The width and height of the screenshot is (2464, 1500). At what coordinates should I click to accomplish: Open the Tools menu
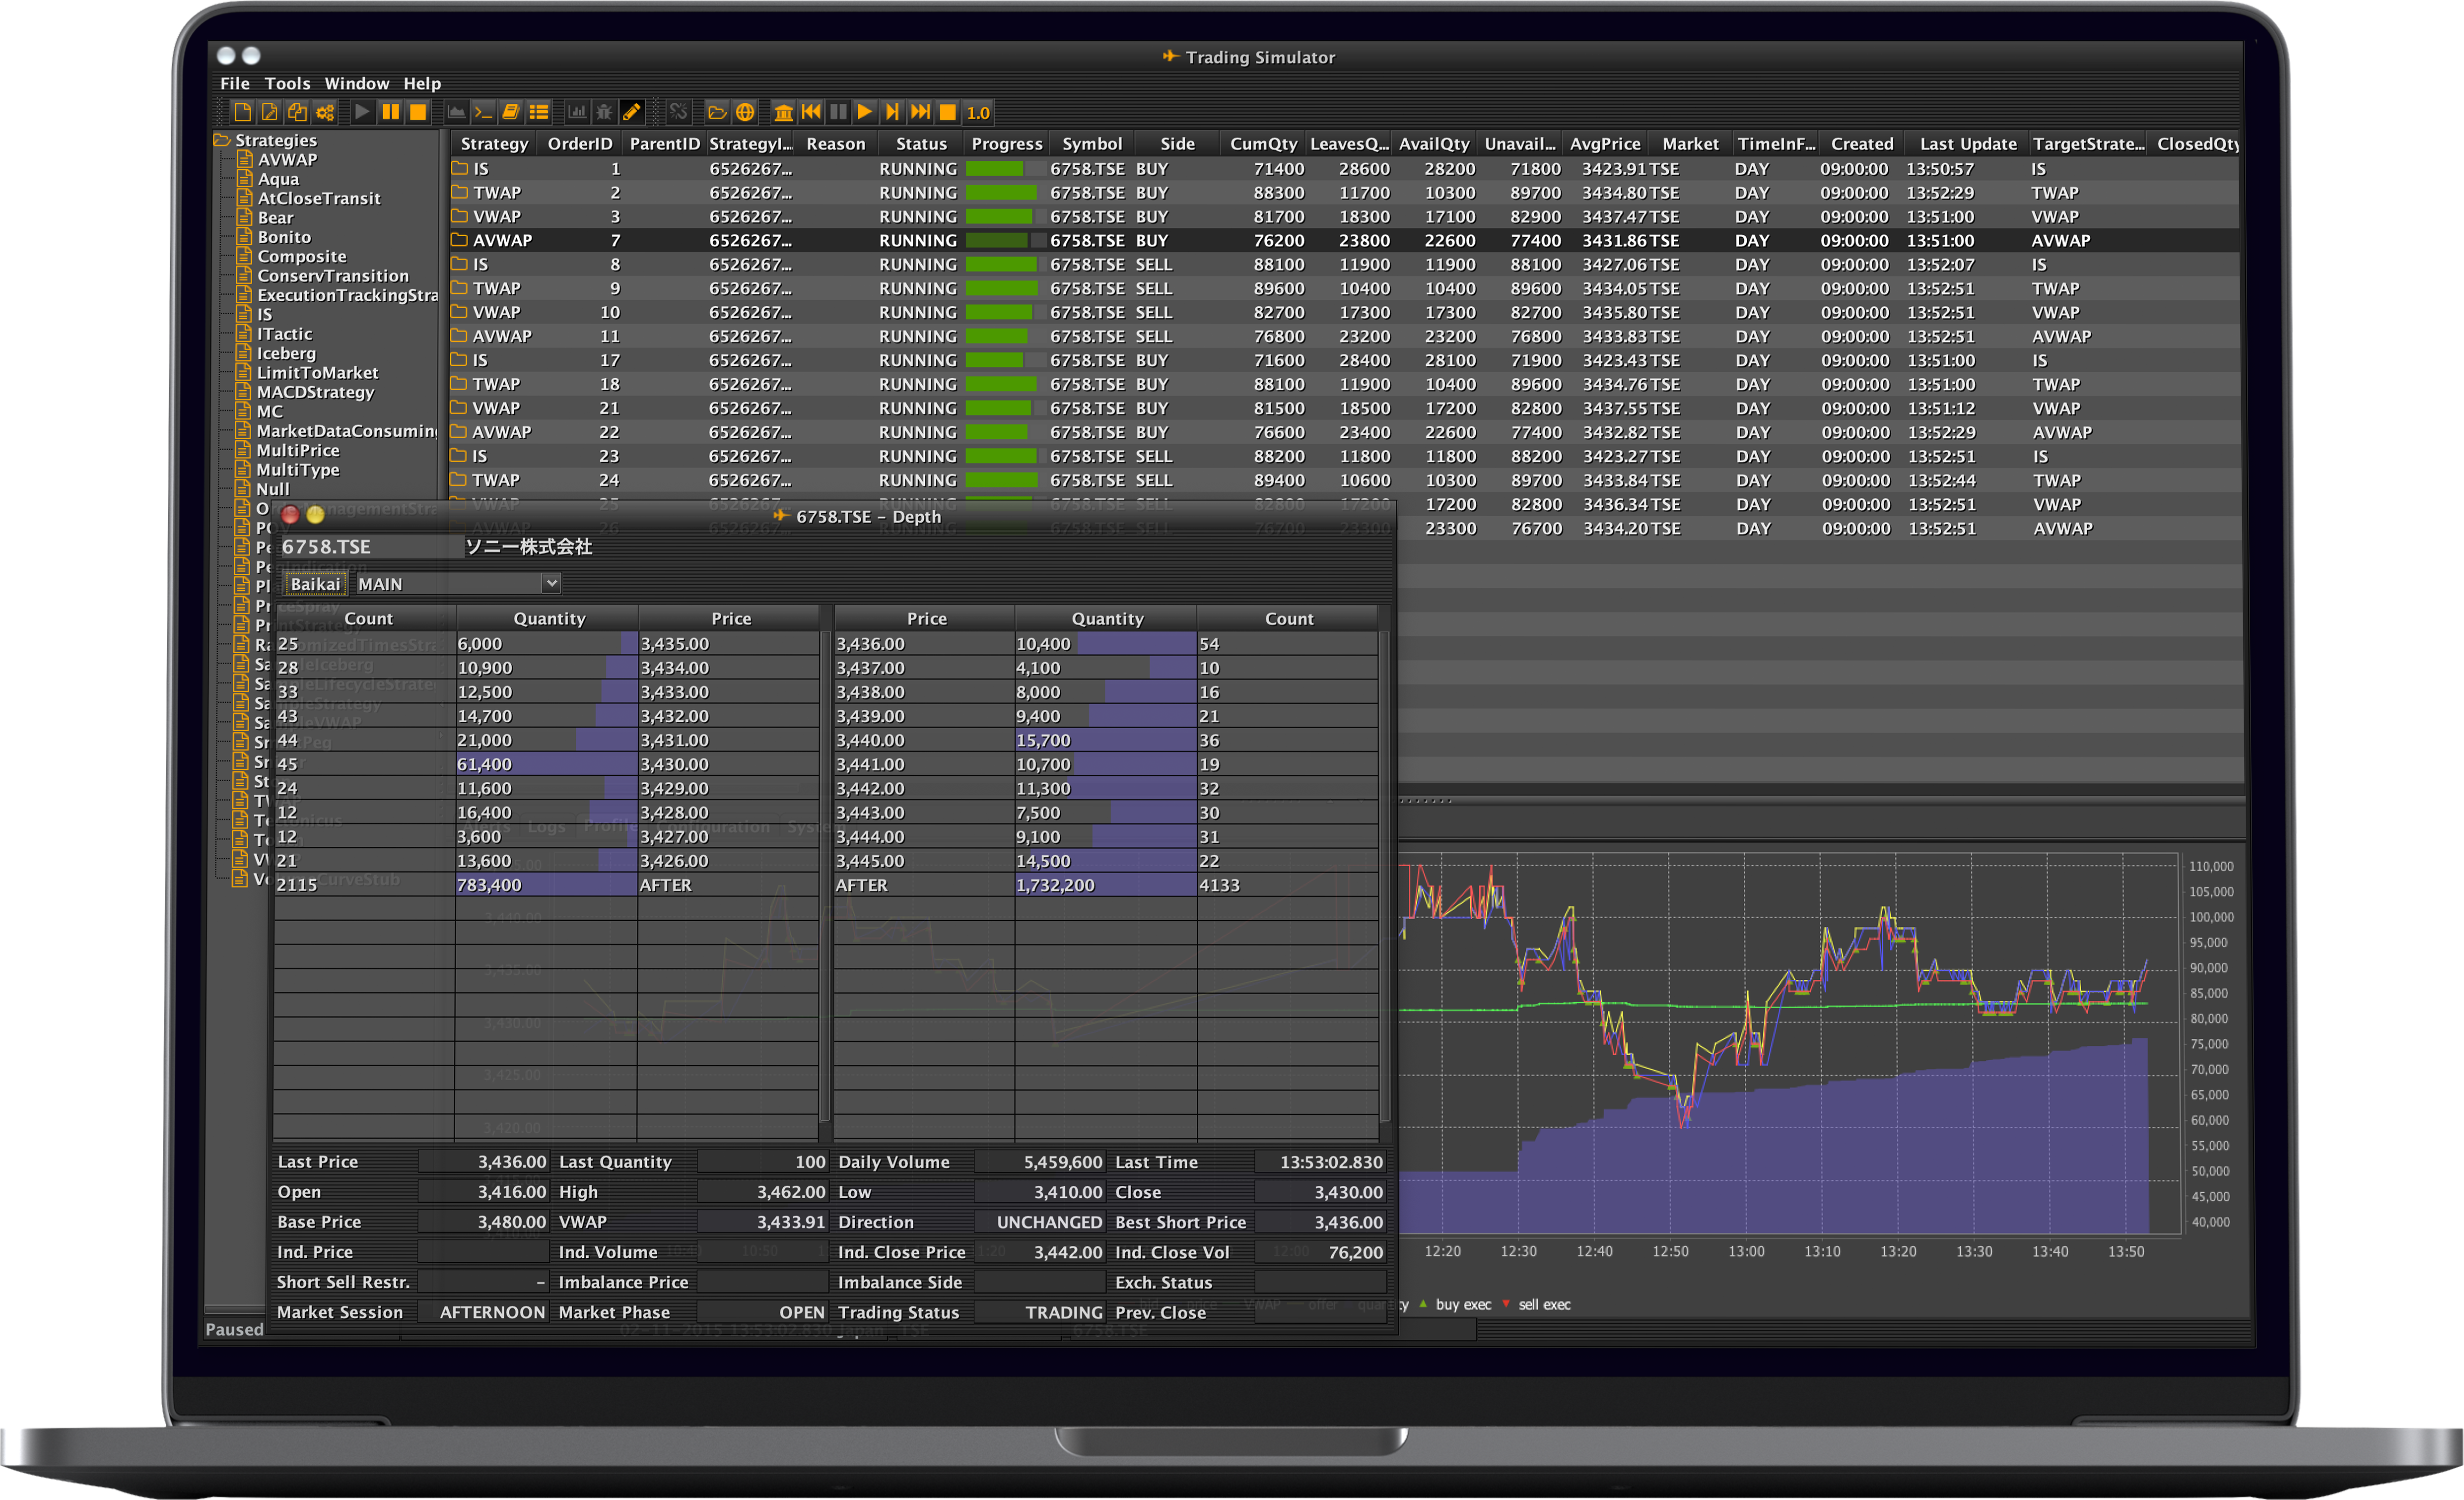pos(287,84)
